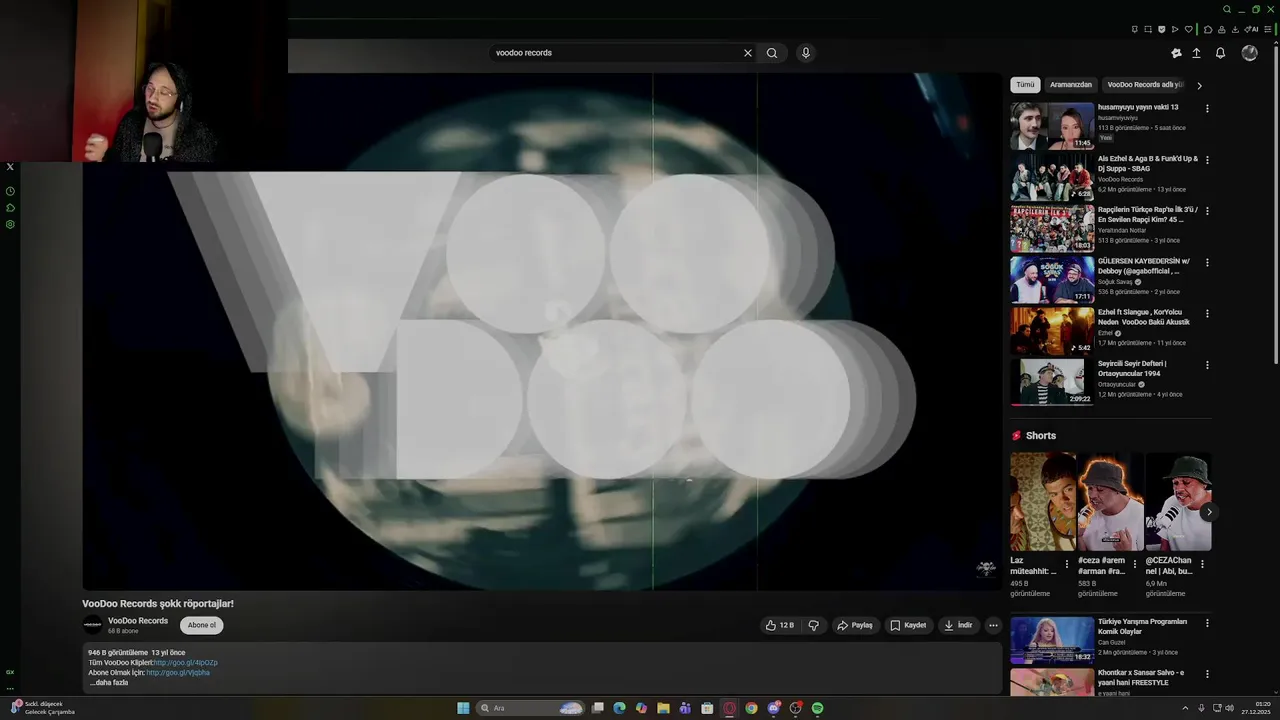Image resolution: width=1280 pixels, height=720 pixels.
Task: Open sidebar extensions cube icon
Action: tap(10, 208)
